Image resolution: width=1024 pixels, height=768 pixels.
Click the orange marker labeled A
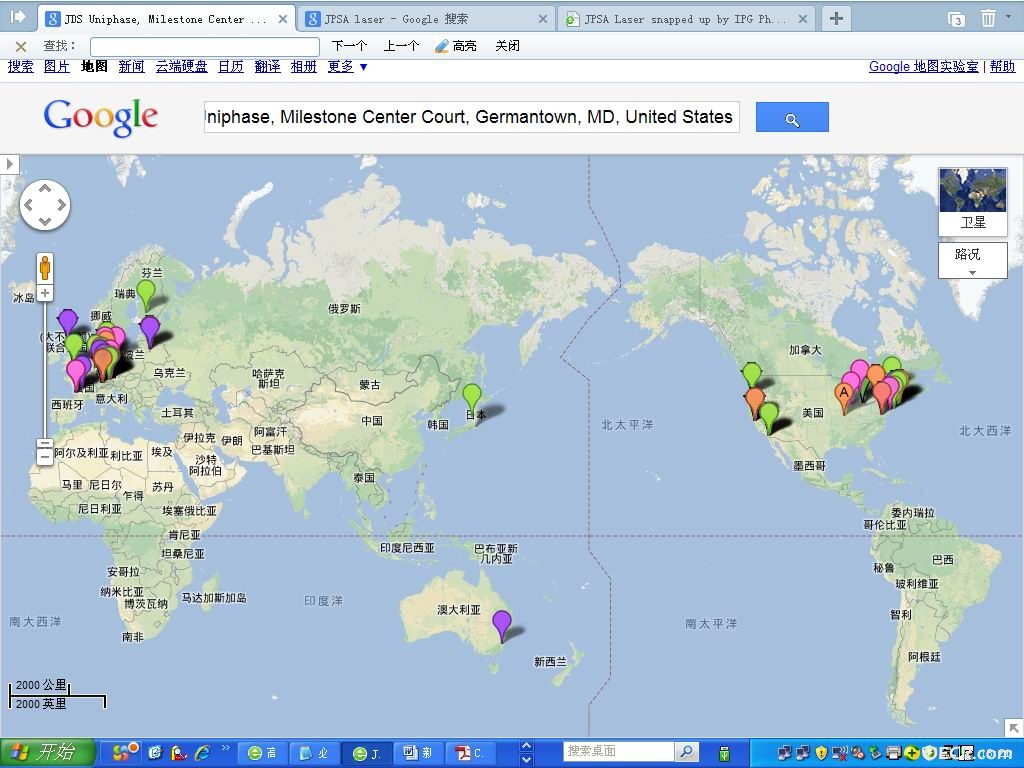tap(844, 396)
